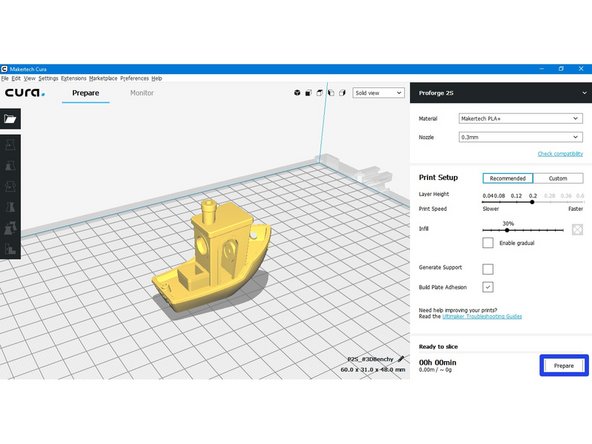Switch camera to 3D view icon

(x=297, y=93)
